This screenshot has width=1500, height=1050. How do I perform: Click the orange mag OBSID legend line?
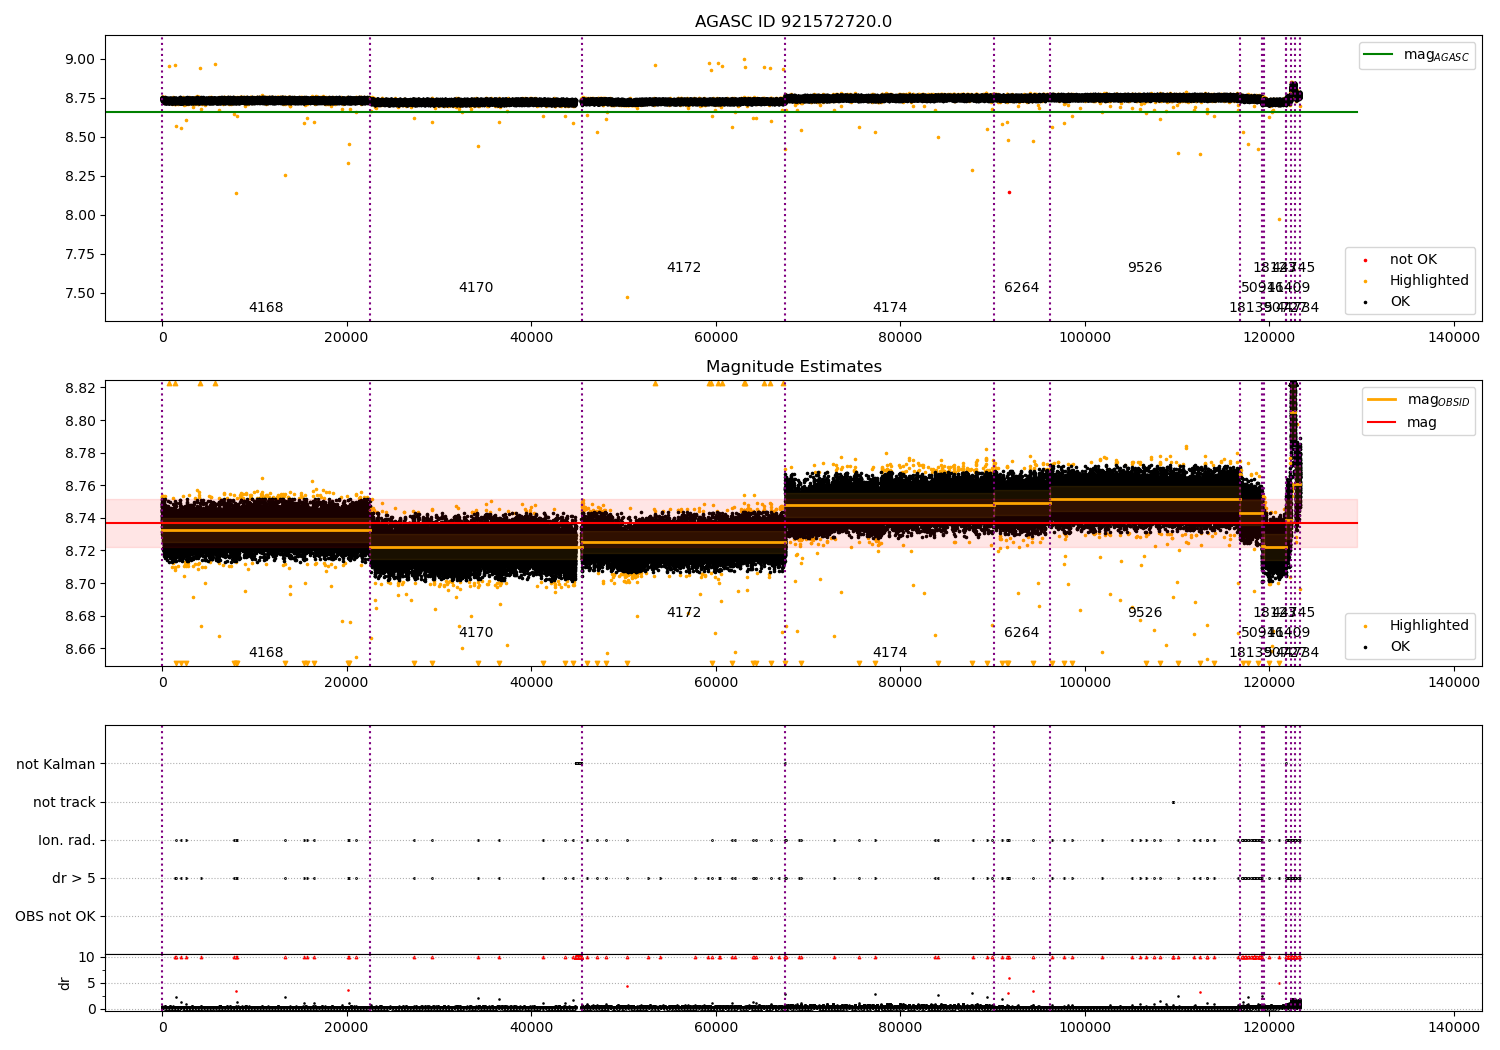1382,400
